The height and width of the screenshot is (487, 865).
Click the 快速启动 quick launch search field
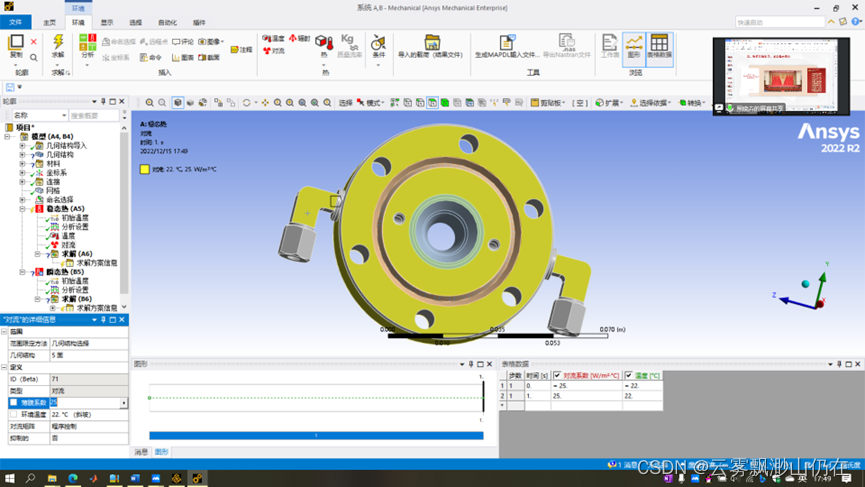[779, 22]
